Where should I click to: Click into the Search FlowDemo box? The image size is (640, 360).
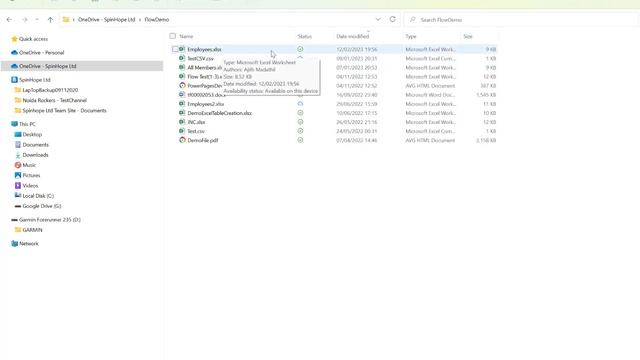point(522,20)
